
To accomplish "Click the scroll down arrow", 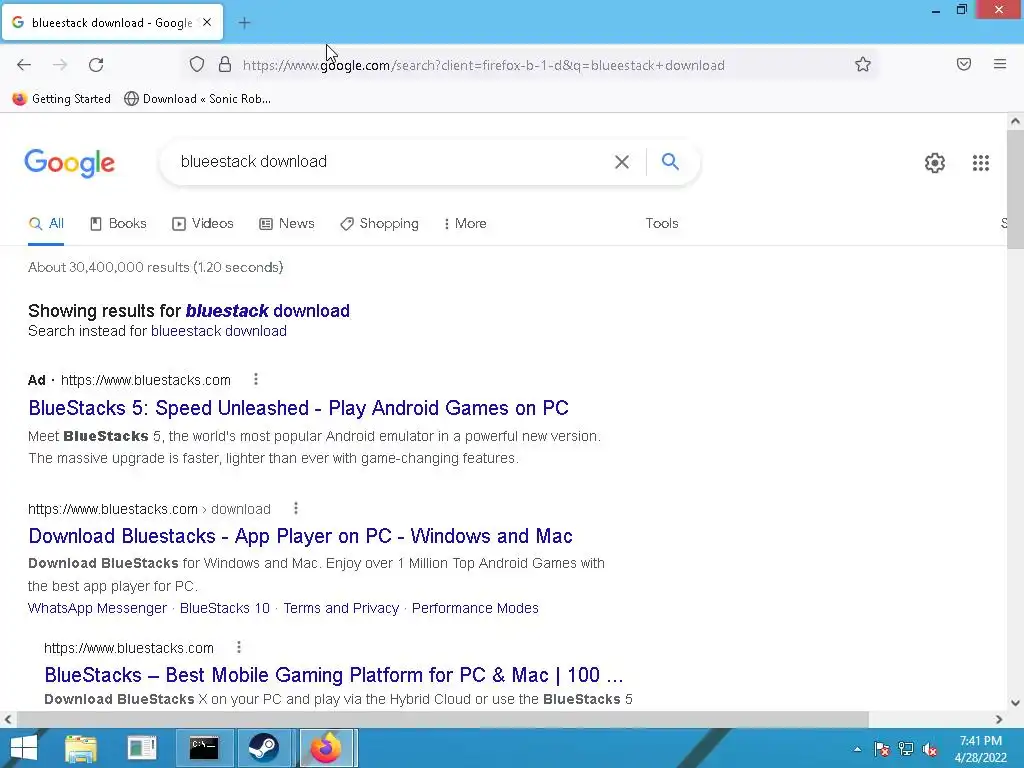I will tap(1015, 703).
